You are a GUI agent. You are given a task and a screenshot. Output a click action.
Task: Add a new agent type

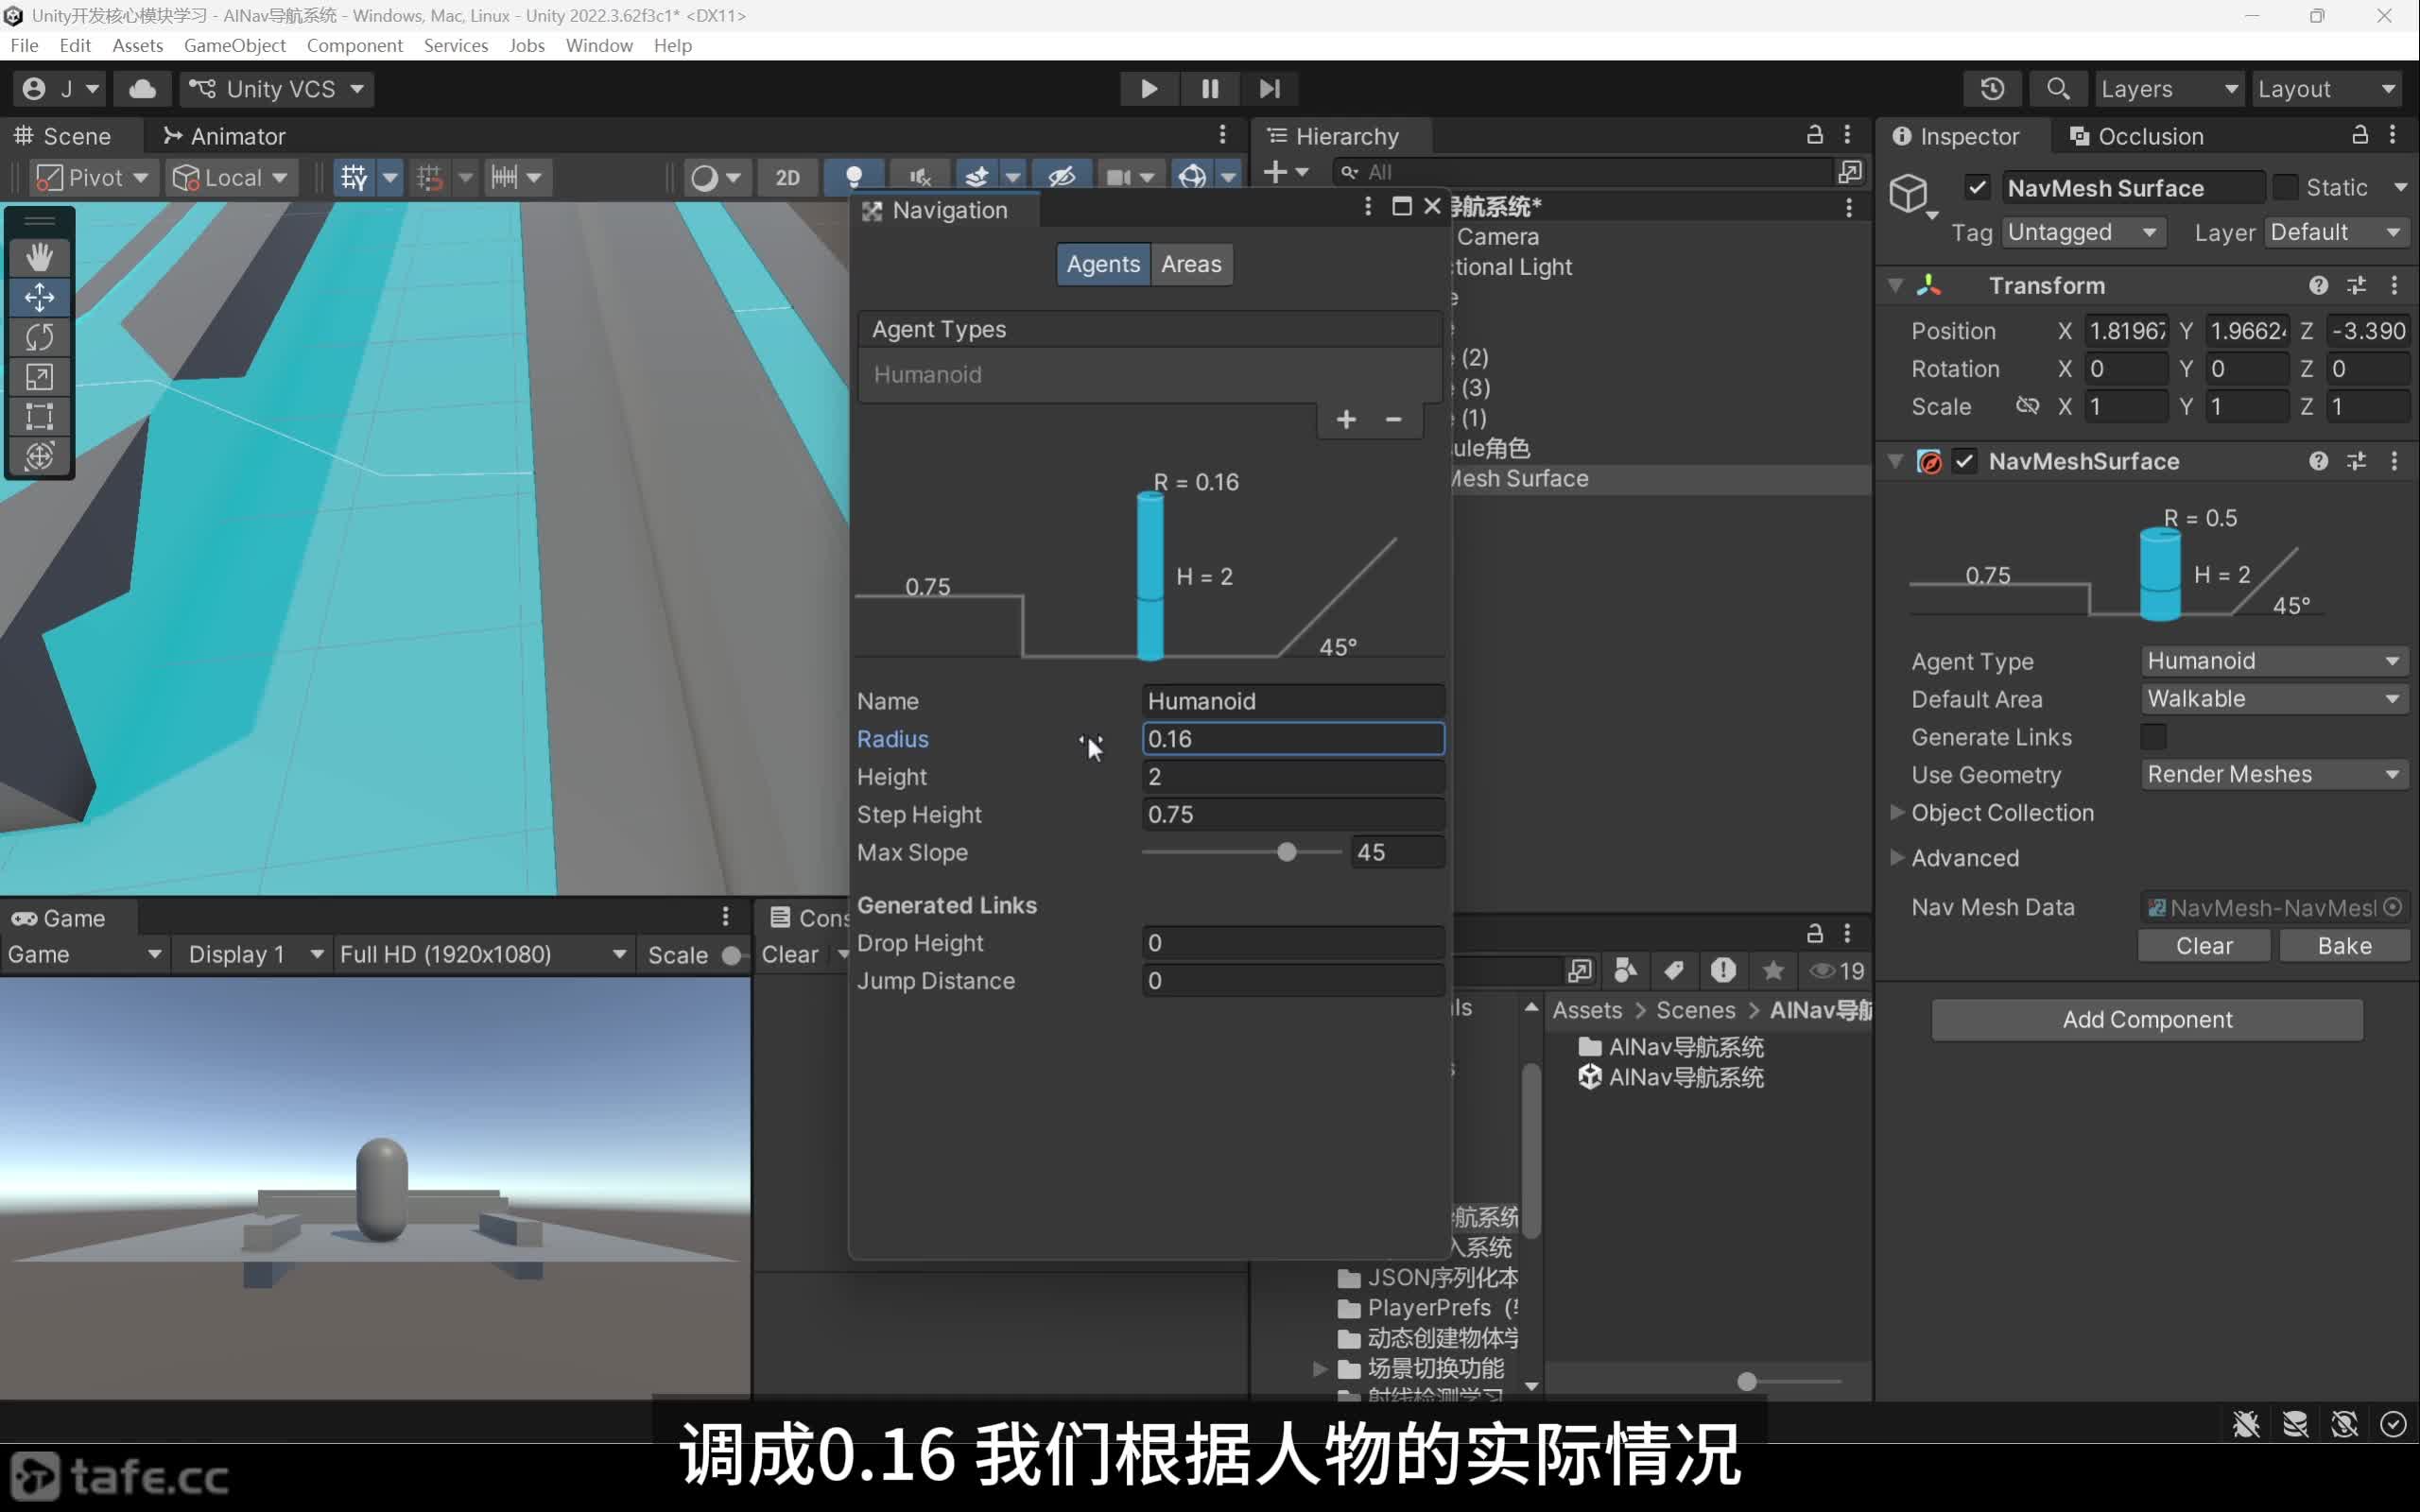point(1346,420)
